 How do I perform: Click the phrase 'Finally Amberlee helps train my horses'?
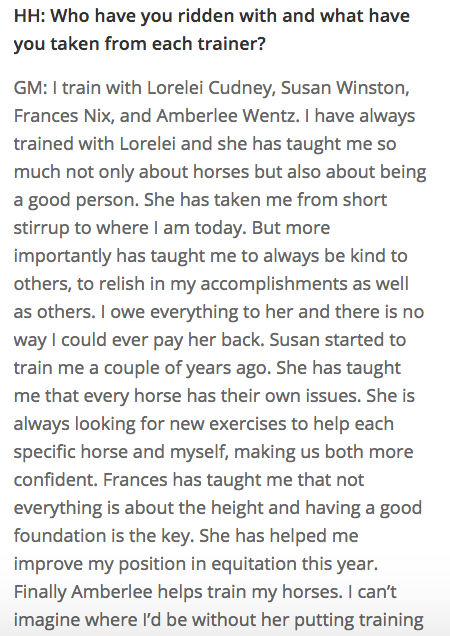pos(178,592)
